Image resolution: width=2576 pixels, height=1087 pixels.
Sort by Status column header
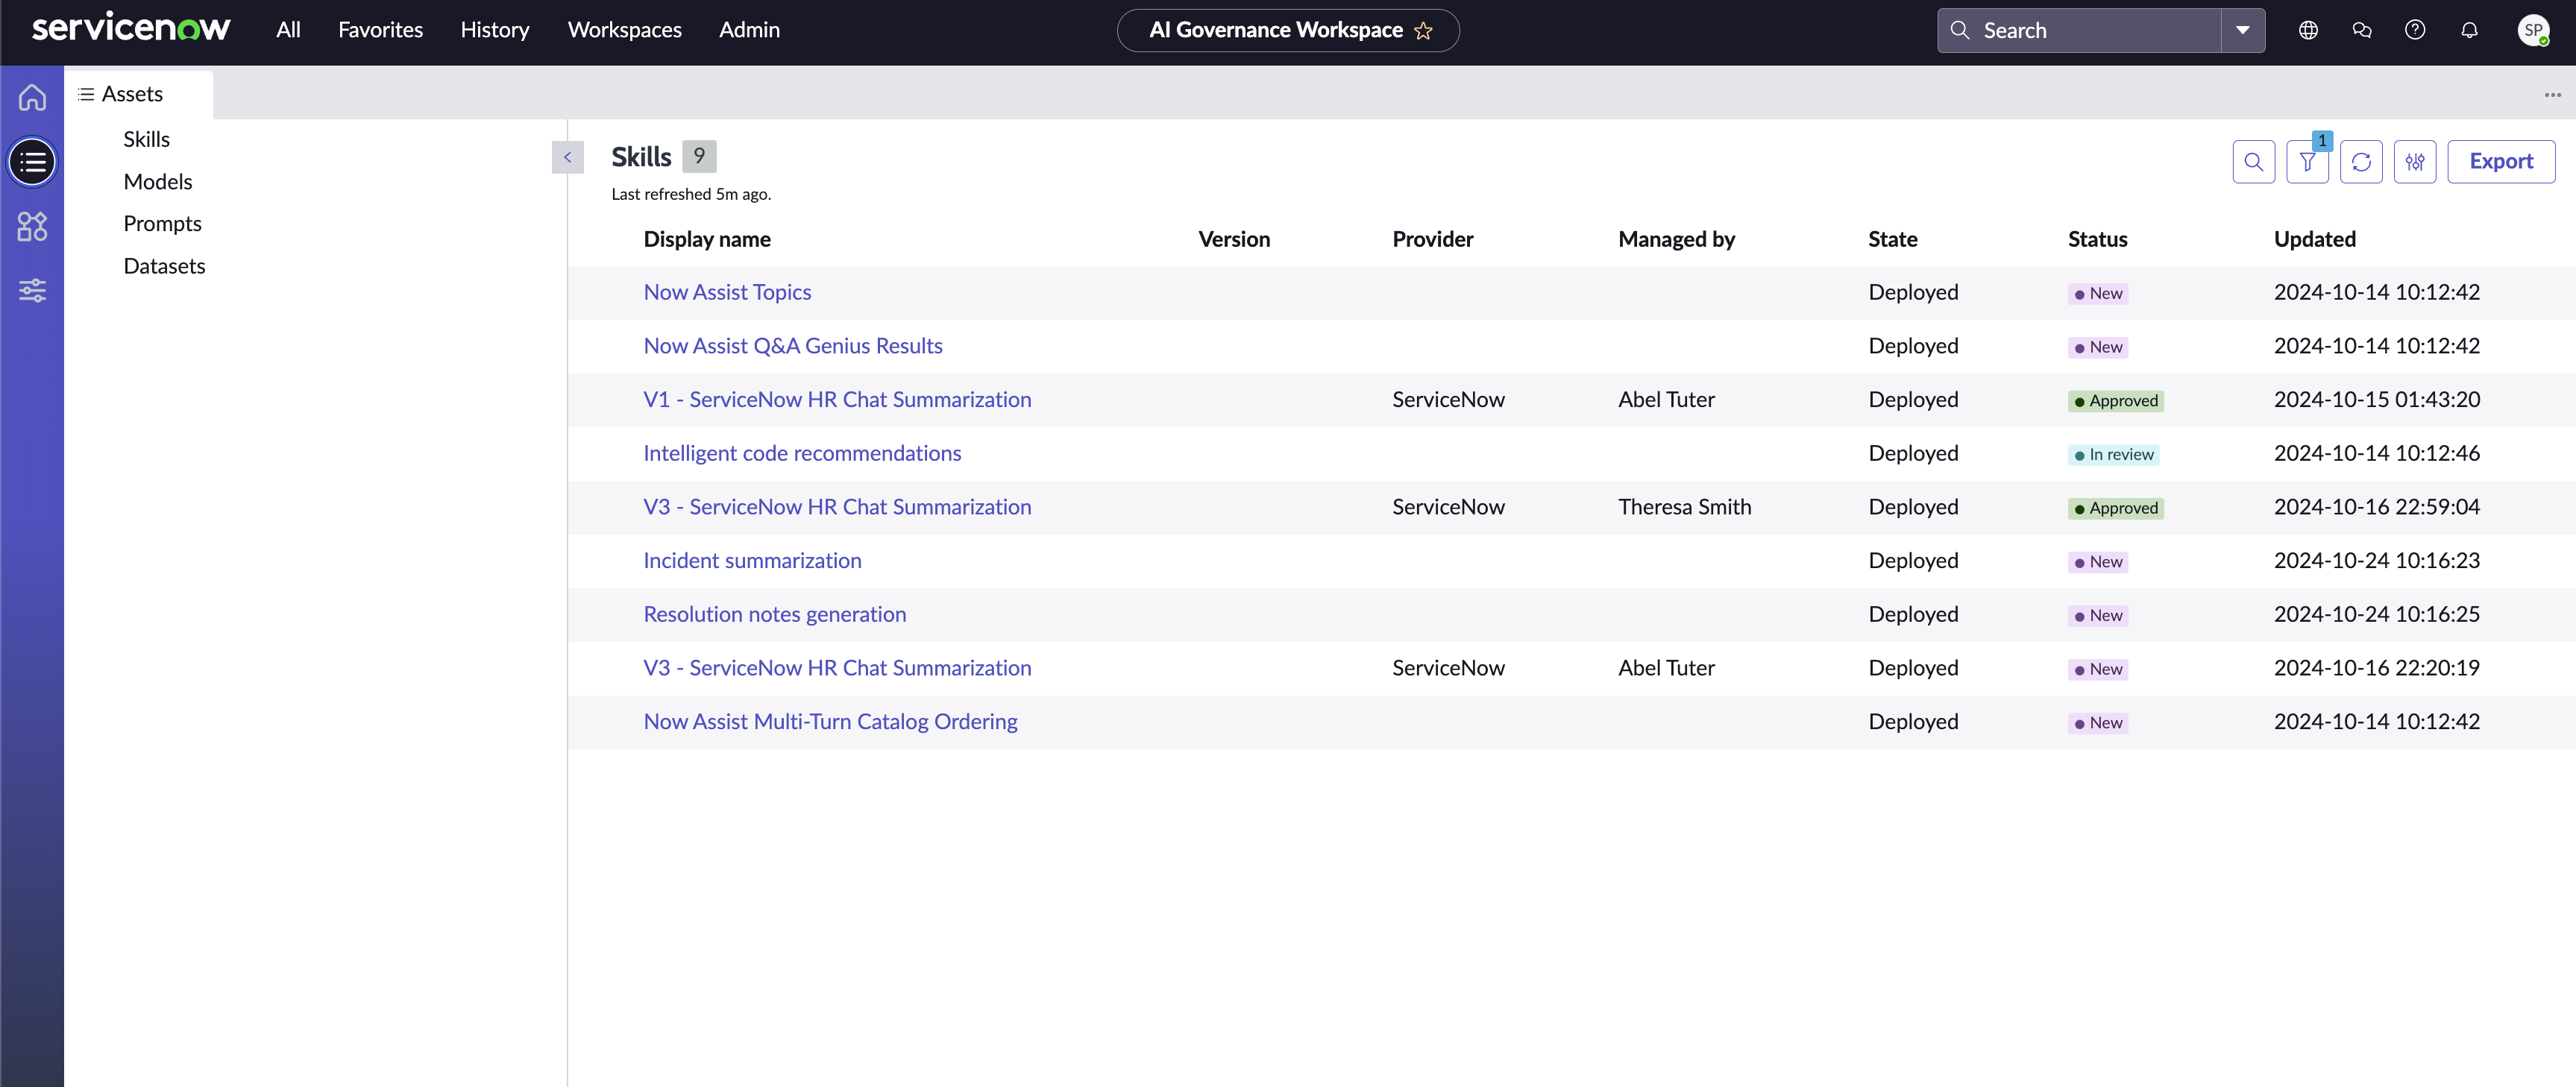(2097, 239)
